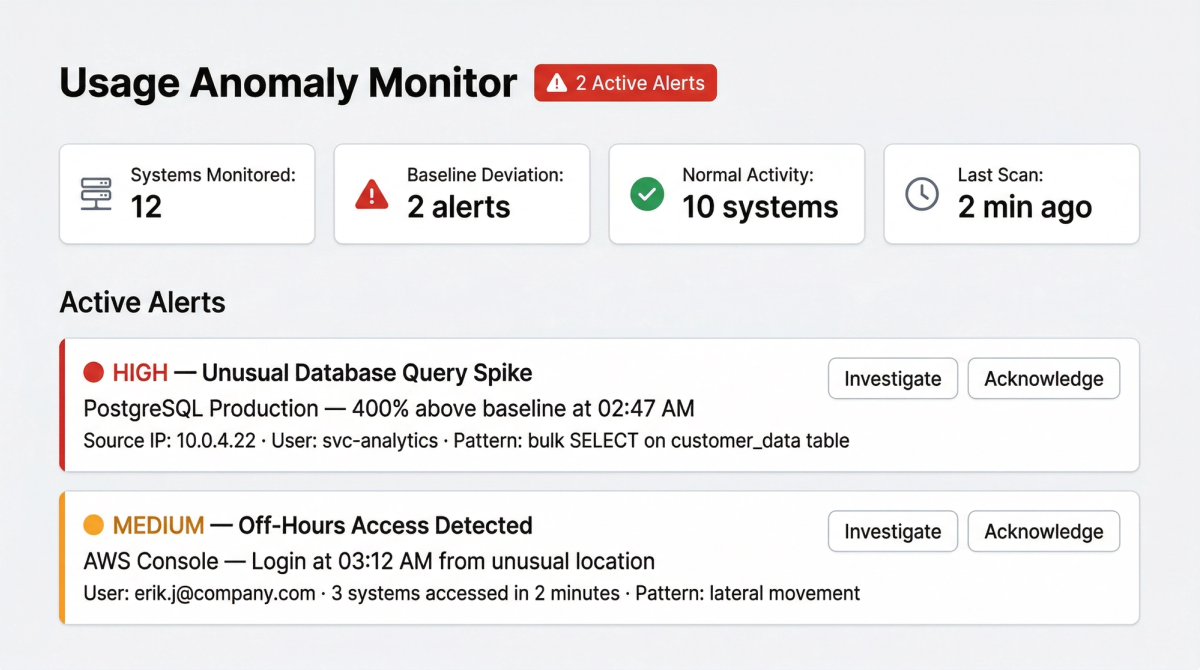Click Investigate on the Off-Hours Access alert
This screenshot has width=1200, height=670.
pyautogui.click(x=892, y=531)
